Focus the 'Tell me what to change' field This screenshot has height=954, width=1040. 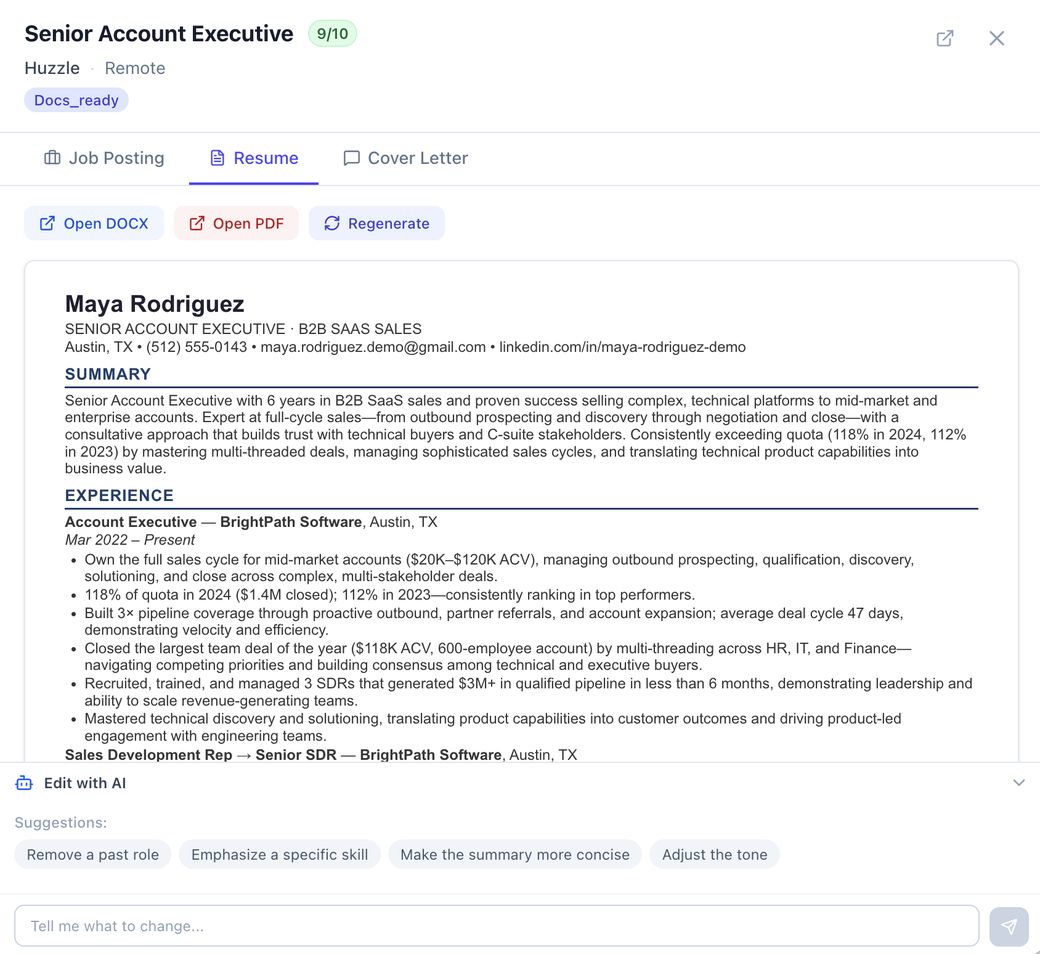coord(497,926)
